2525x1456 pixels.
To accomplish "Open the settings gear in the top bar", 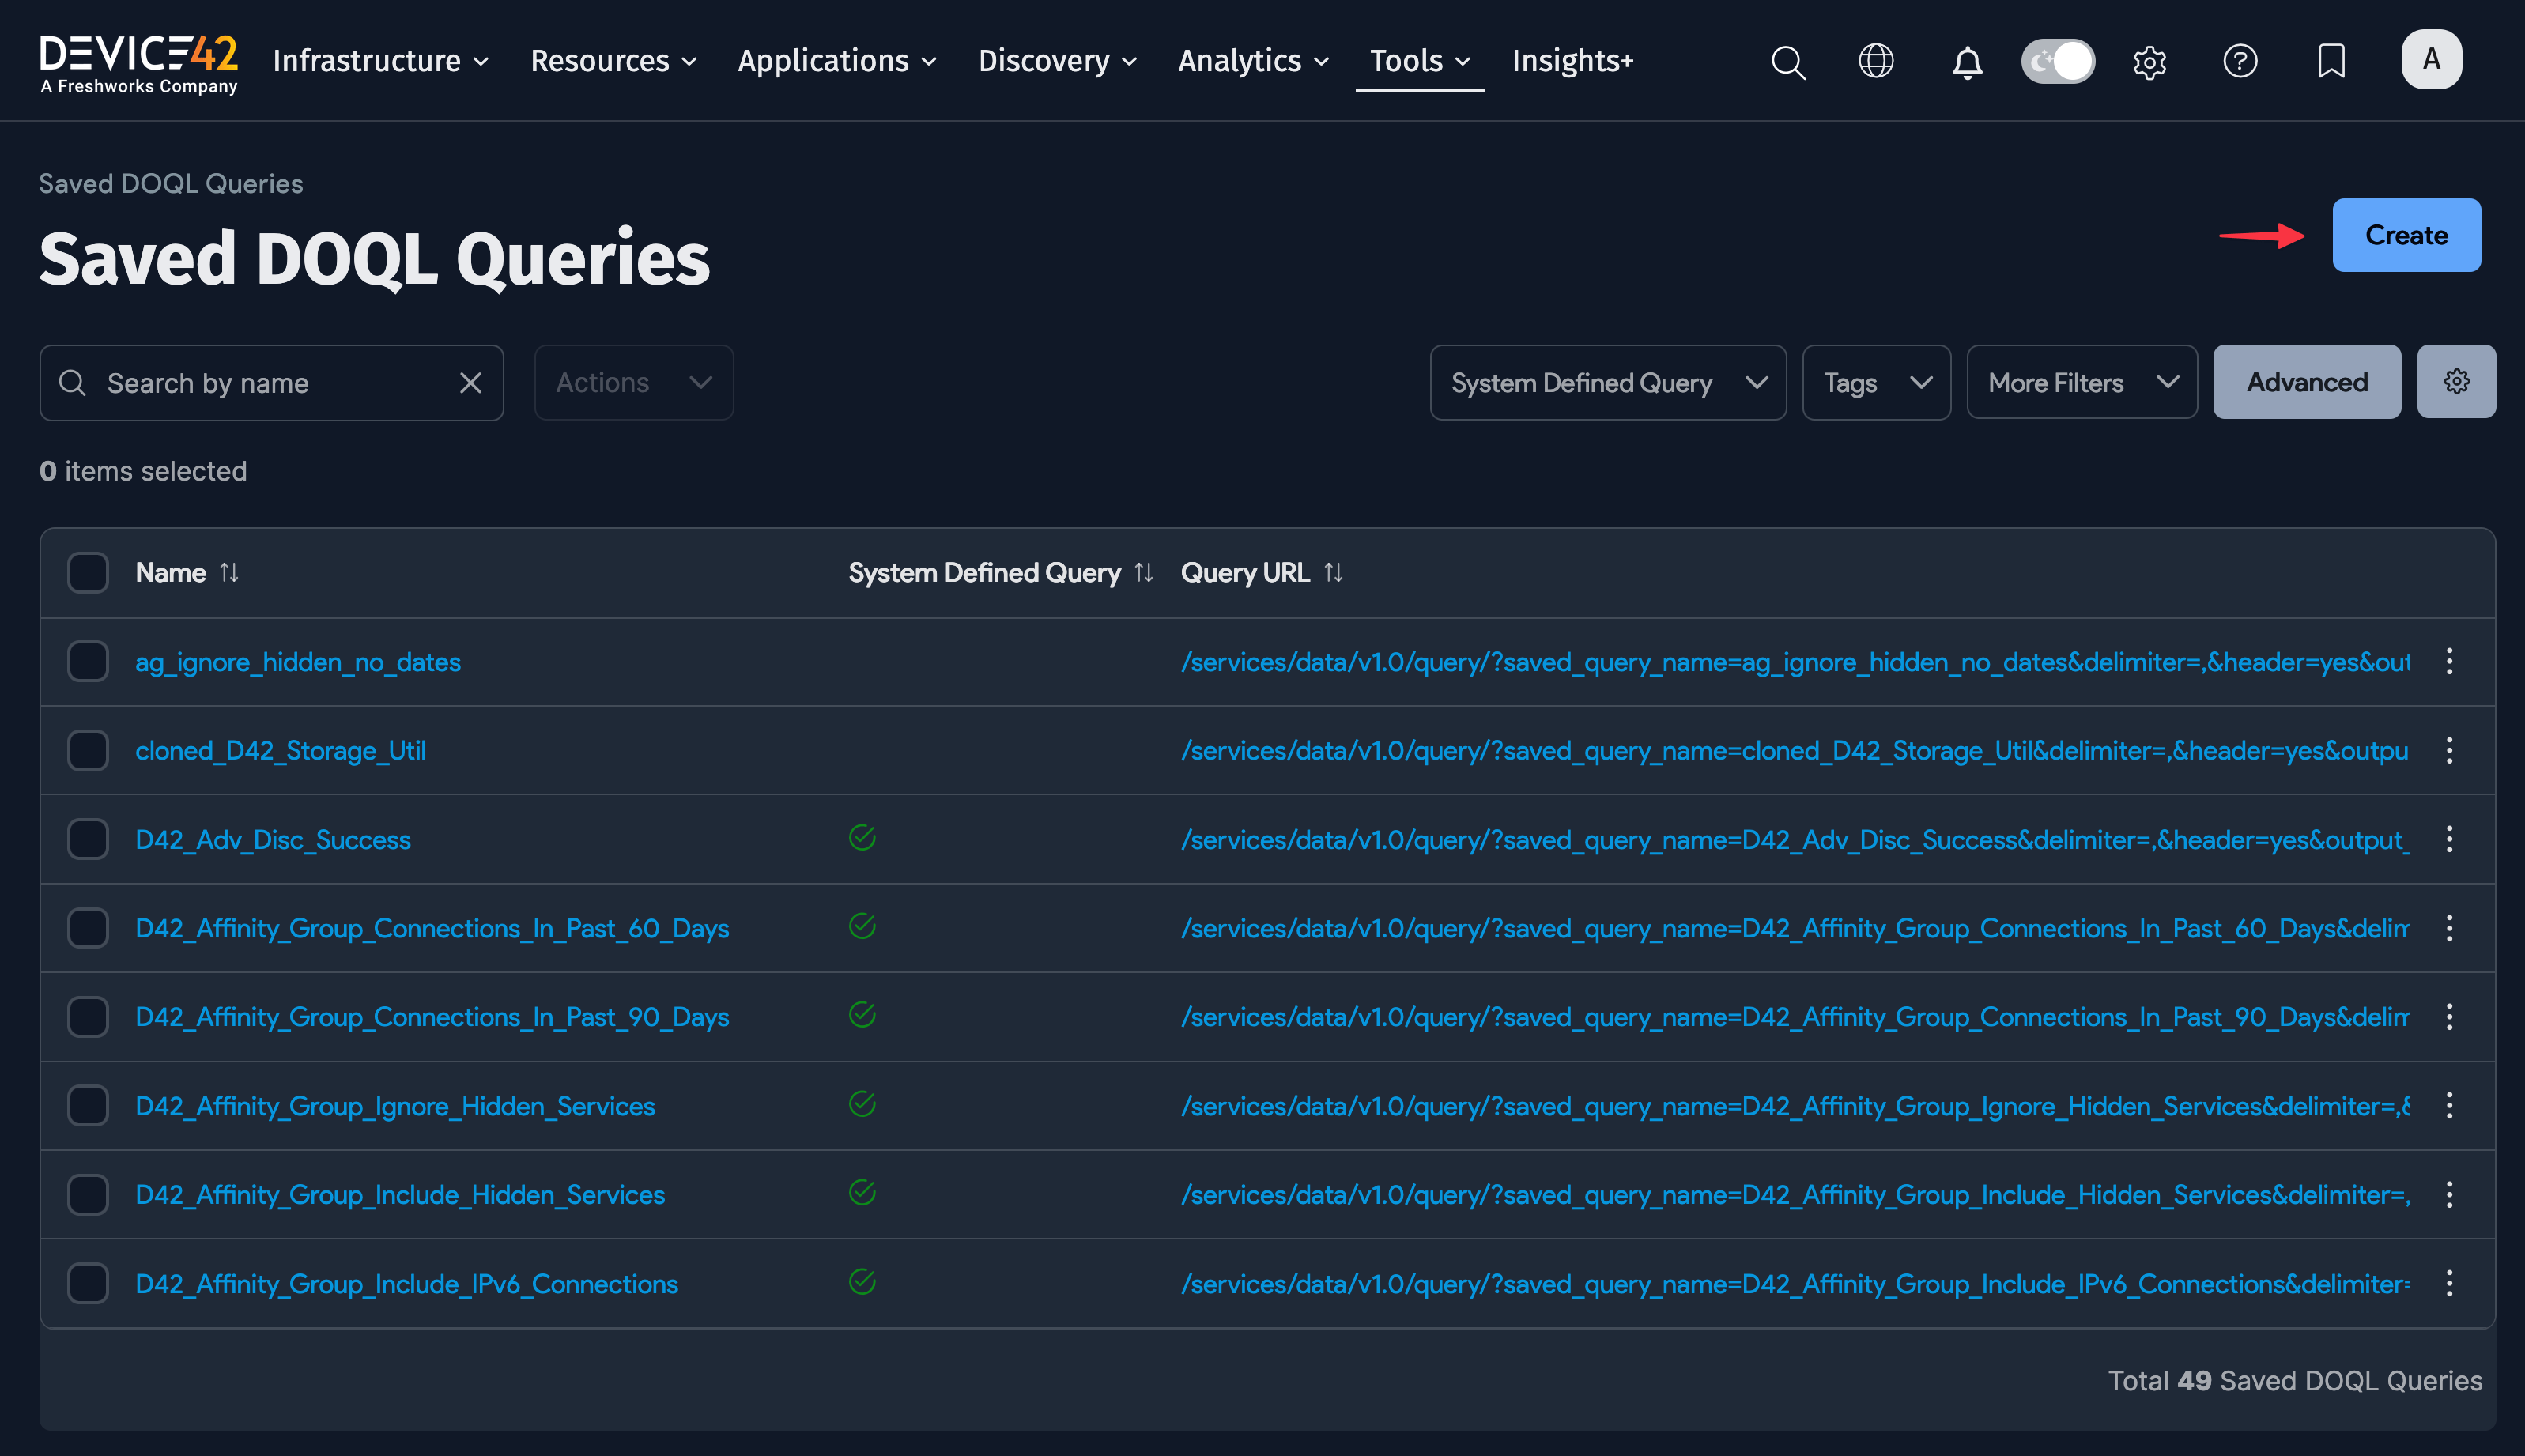I will [2149, 62].
